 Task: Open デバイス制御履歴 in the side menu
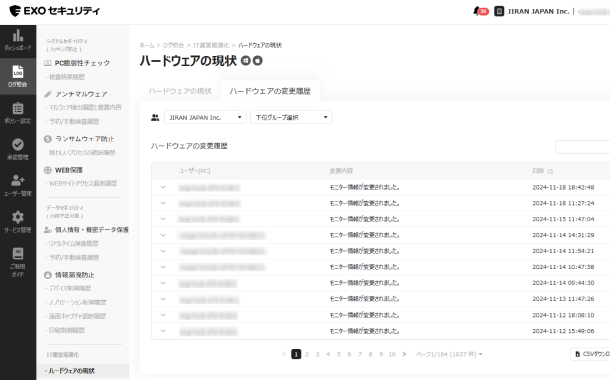coord(70,288)
